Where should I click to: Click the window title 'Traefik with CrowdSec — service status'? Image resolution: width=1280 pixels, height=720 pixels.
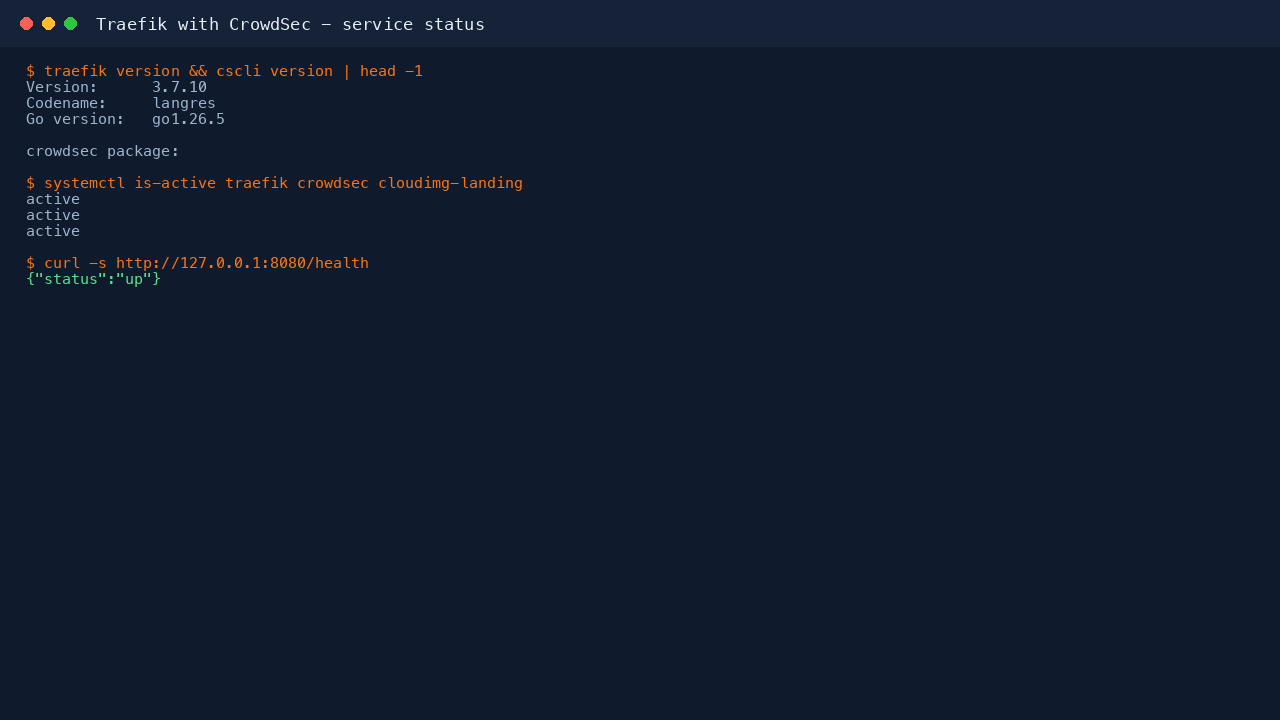(290, 24)
